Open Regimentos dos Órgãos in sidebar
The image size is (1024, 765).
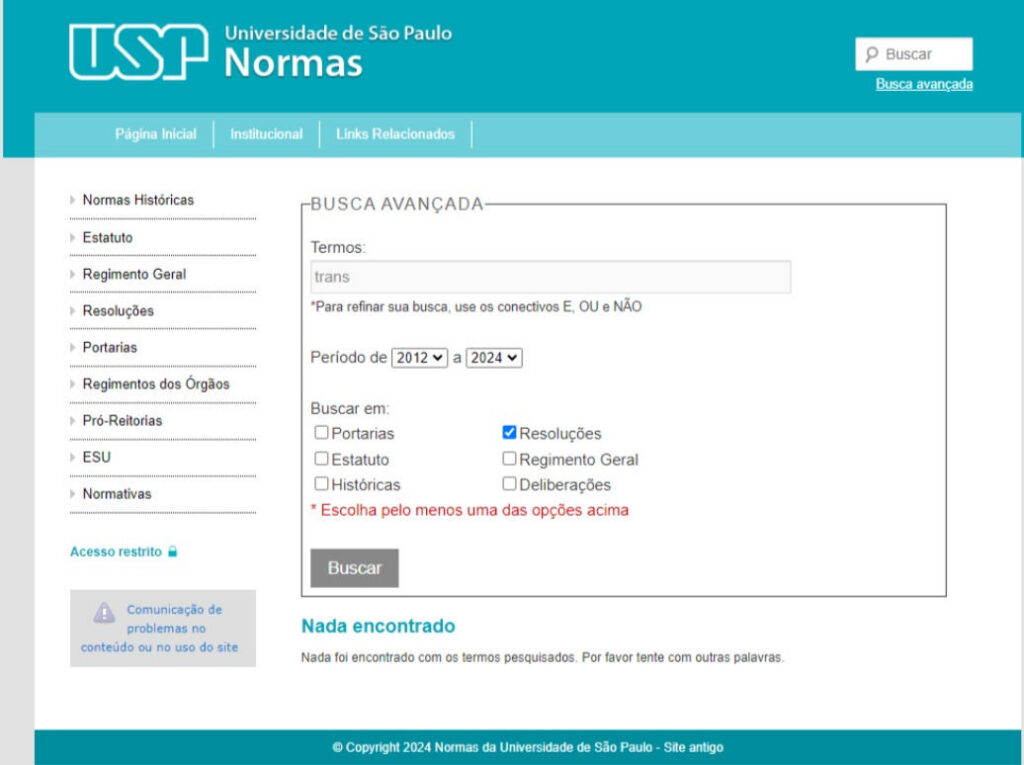pos(156,384)
